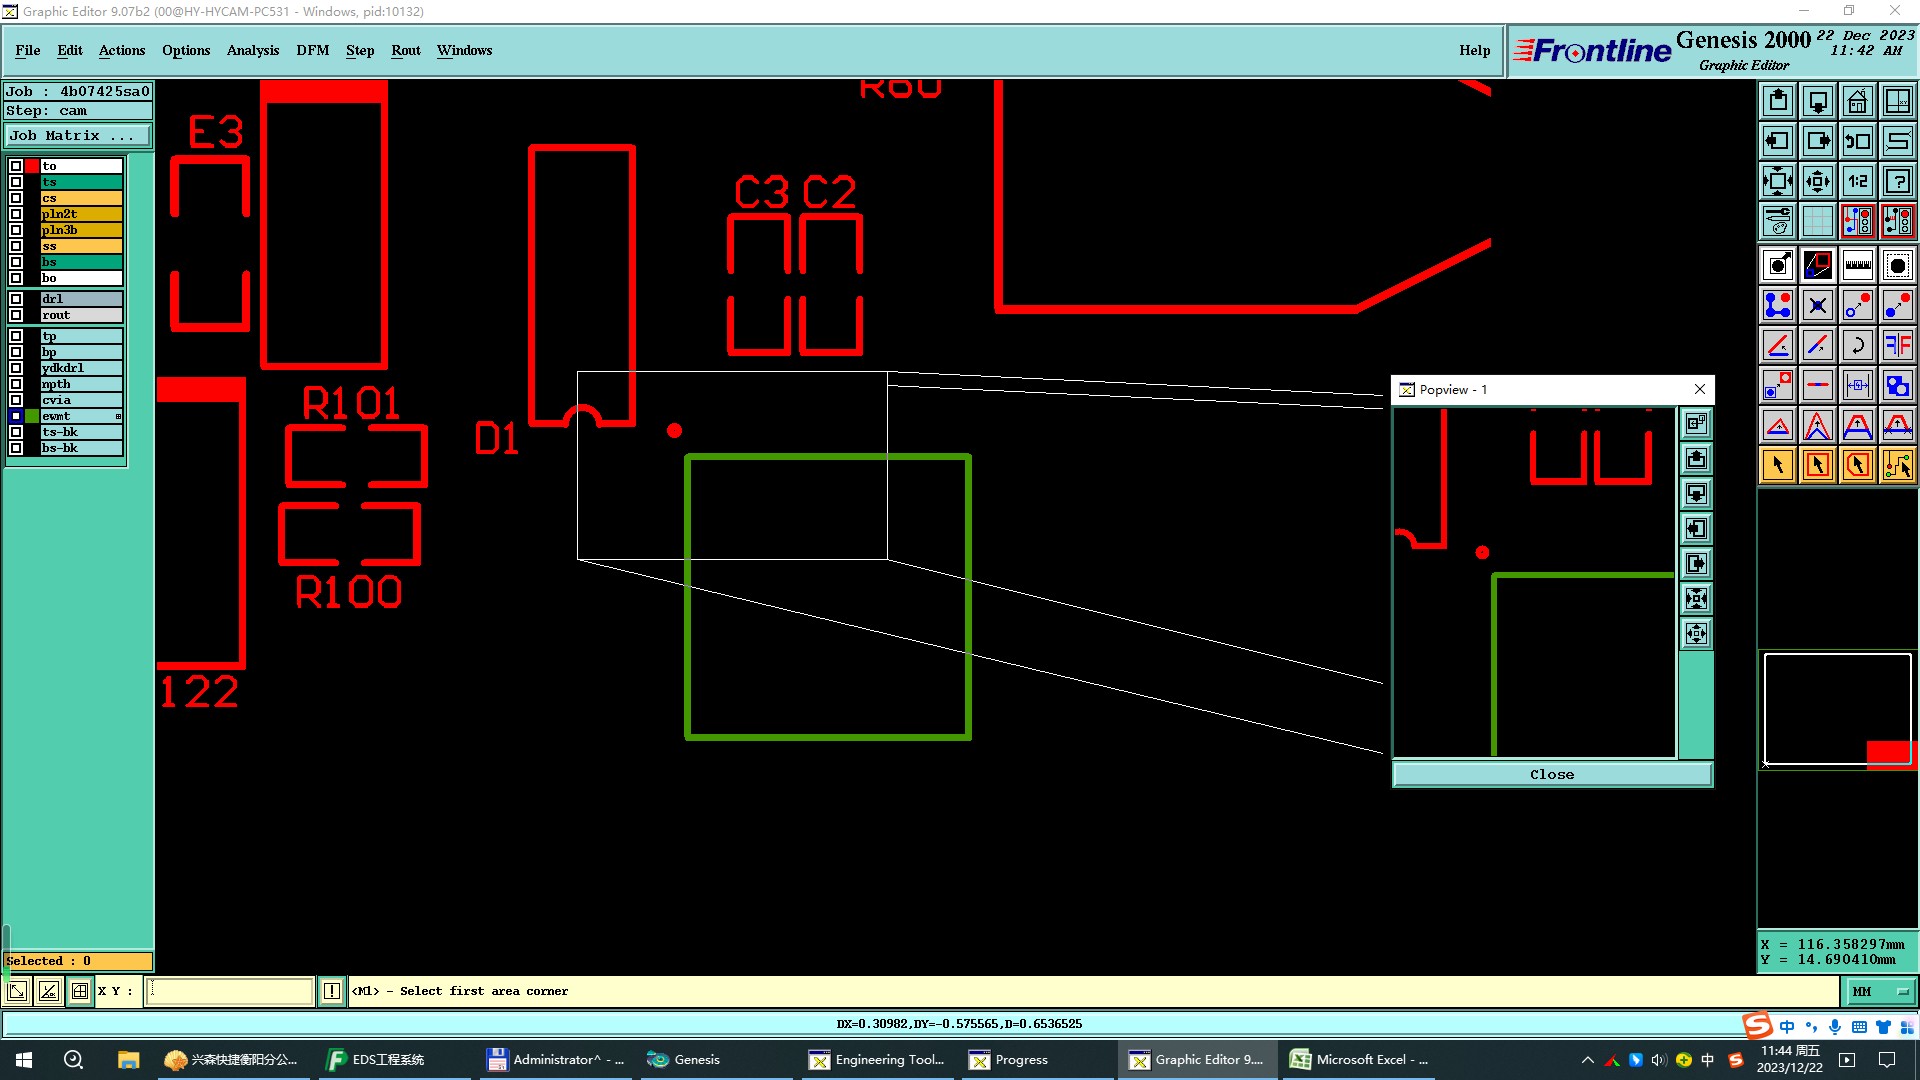Click the Home view icon

click(x=1857, y=101)
